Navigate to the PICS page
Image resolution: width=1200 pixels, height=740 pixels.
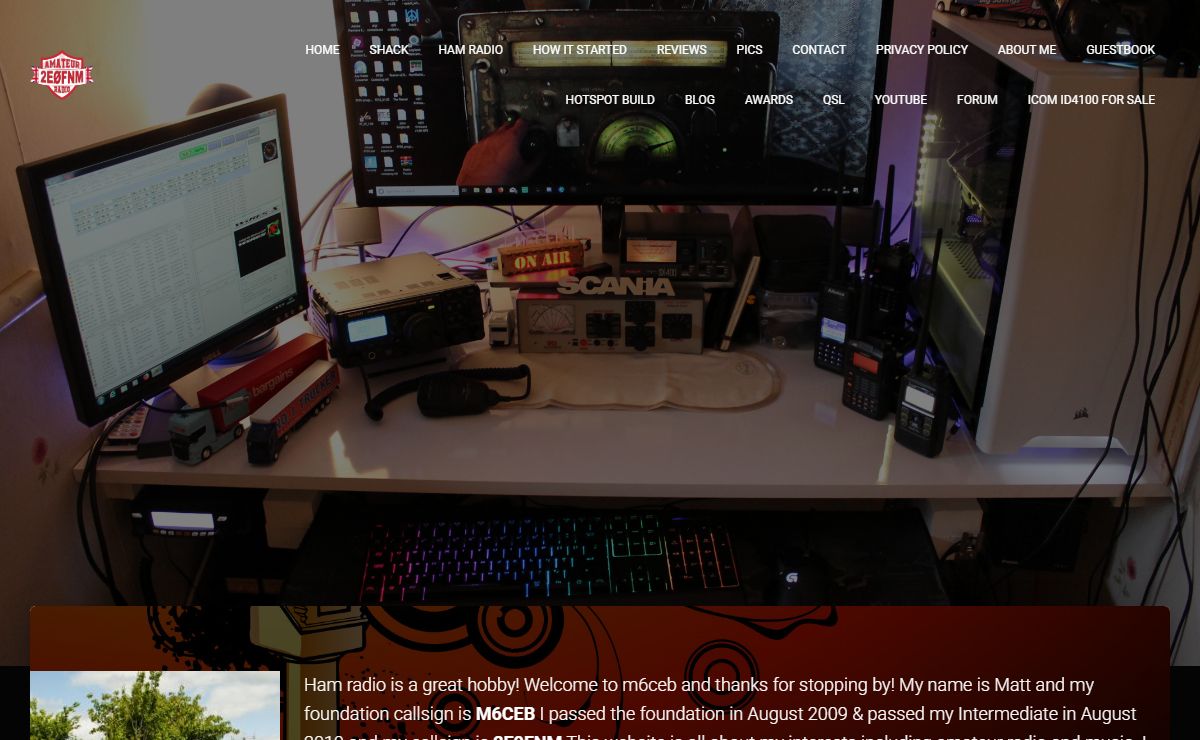(x=749, y=50)
